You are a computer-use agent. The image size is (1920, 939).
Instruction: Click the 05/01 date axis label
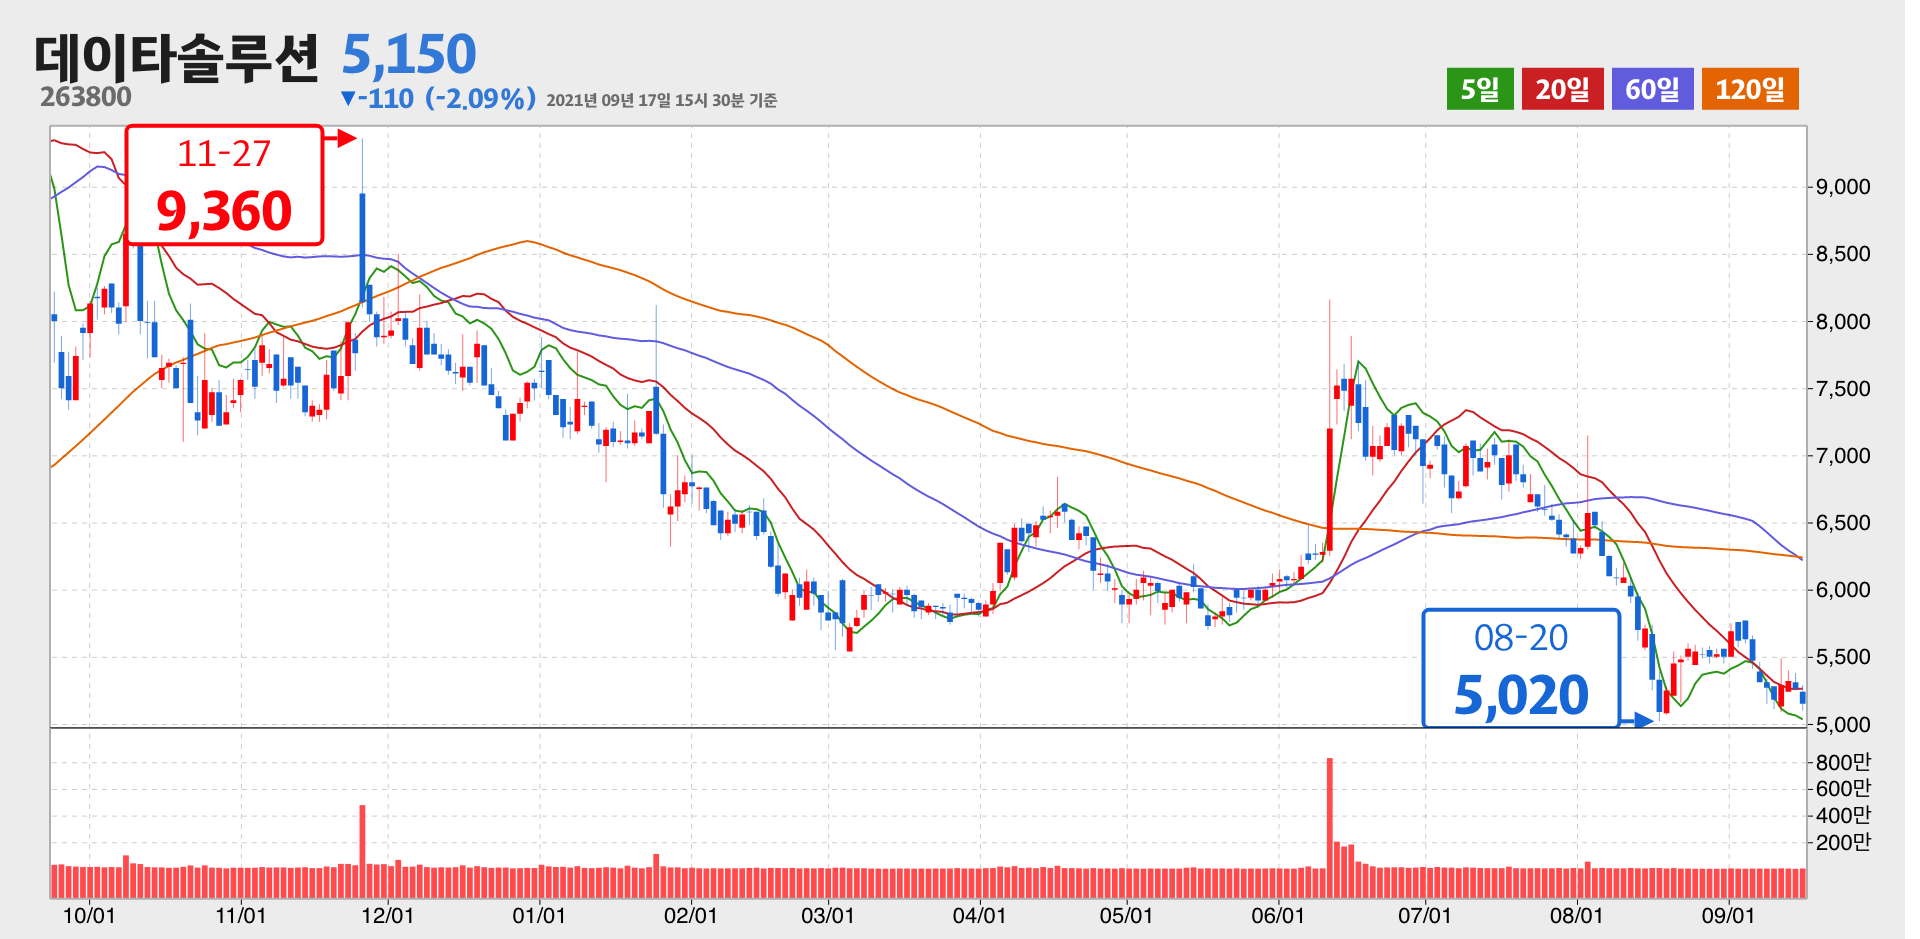(x=1126, y=915)
